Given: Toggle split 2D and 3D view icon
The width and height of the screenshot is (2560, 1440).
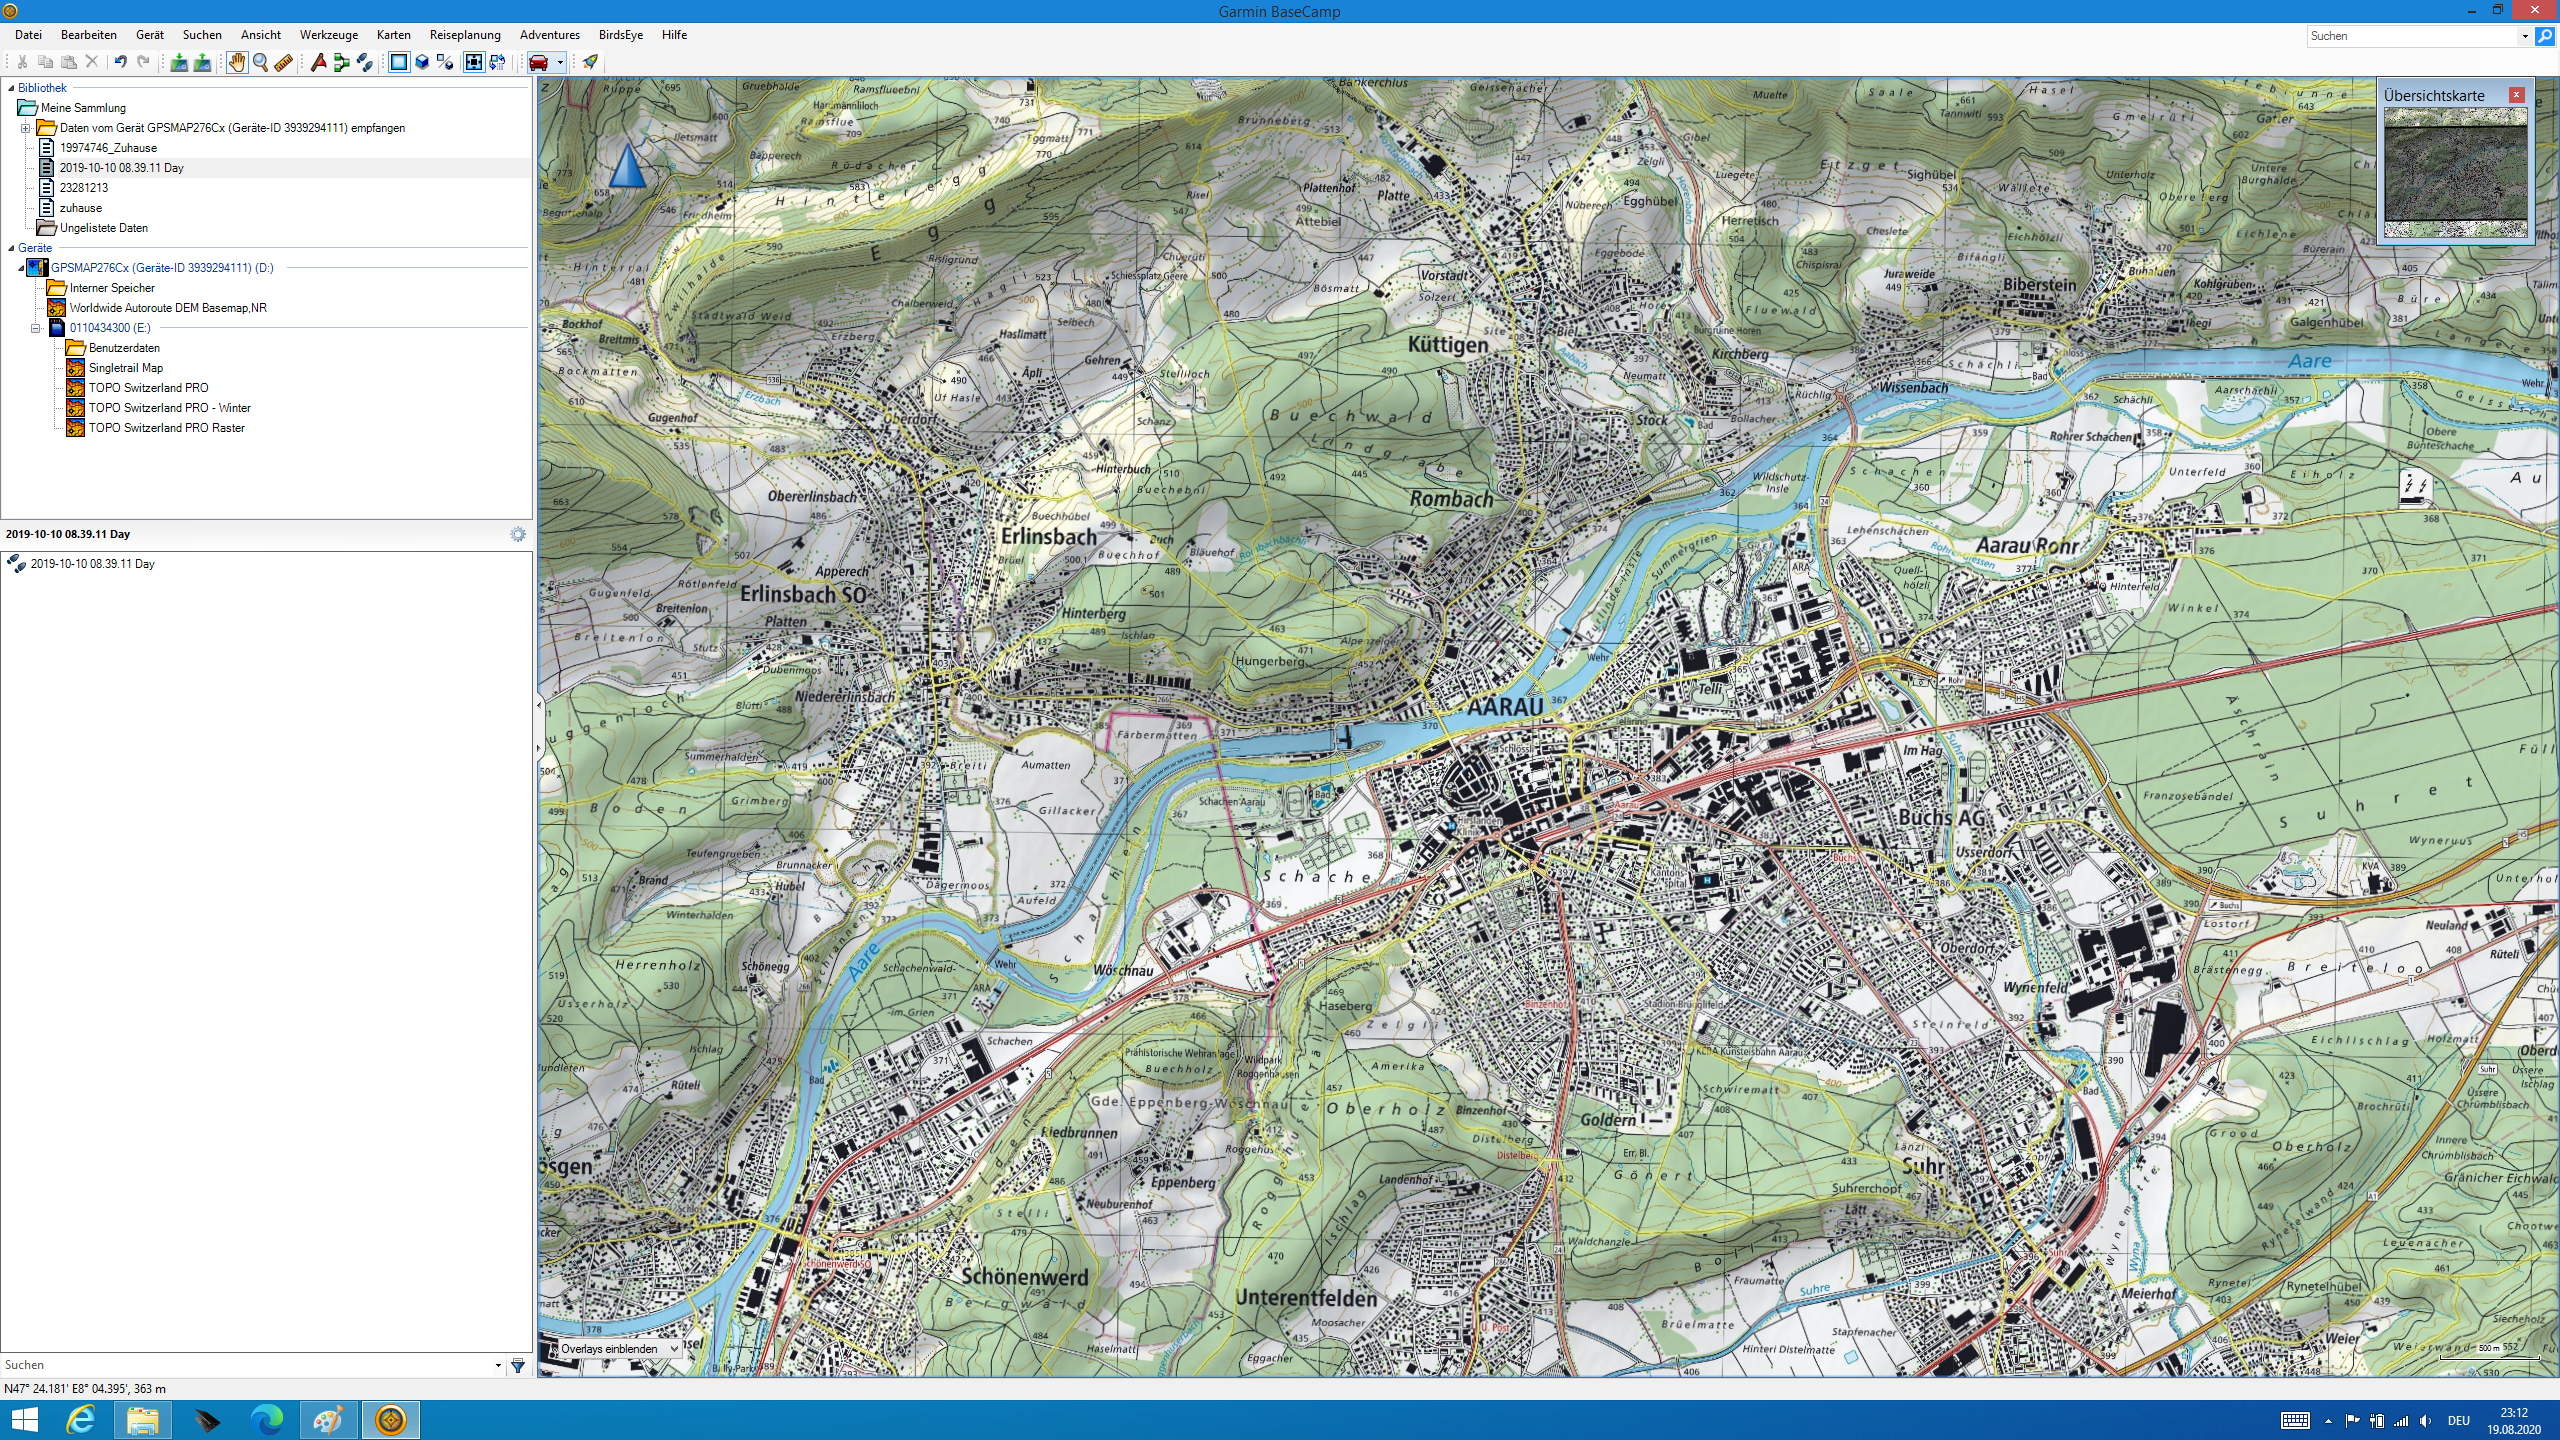Looking at the screenshot, I should coord(445,62).
